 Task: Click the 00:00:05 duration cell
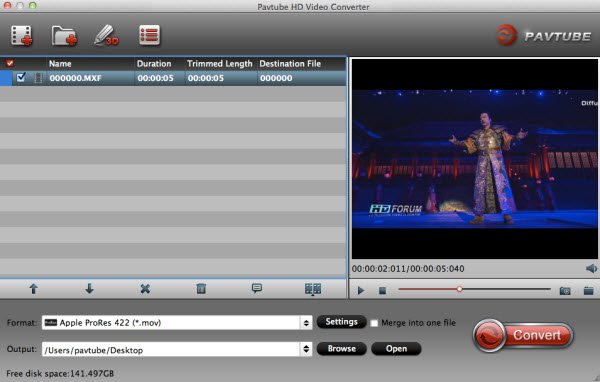pos(155,78)
